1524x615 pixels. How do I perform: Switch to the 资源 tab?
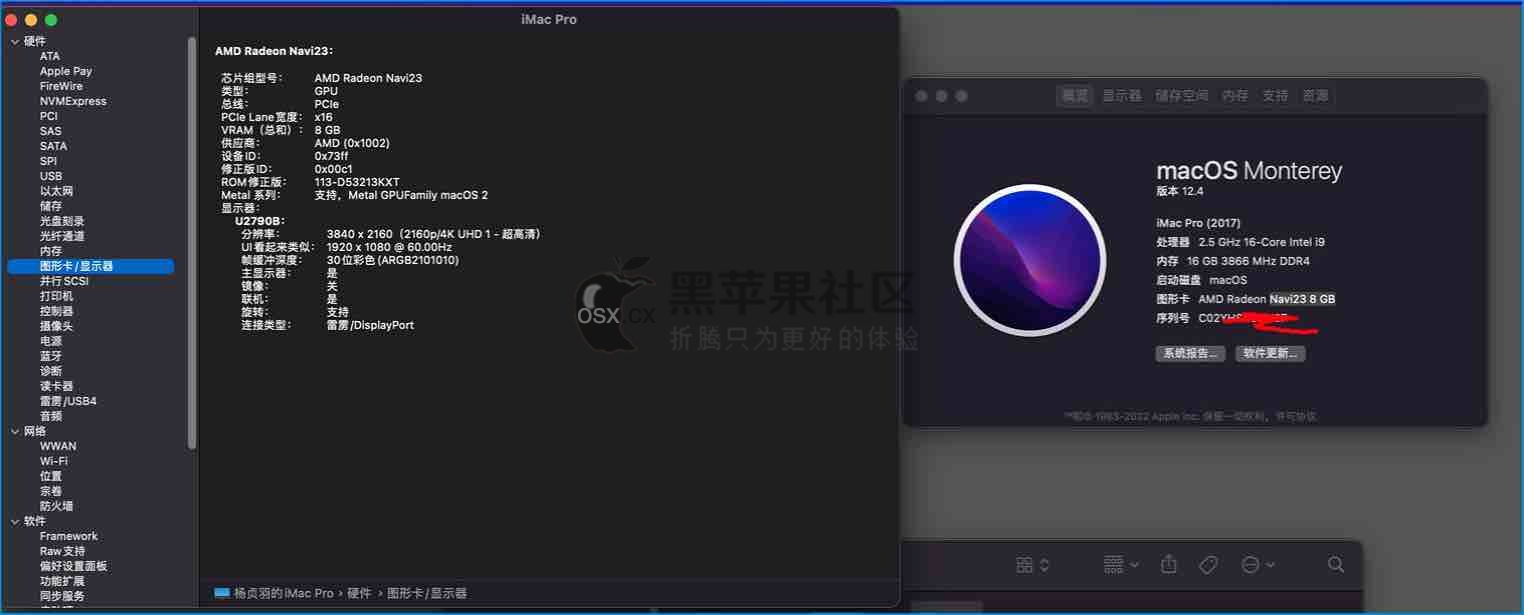1315,96
